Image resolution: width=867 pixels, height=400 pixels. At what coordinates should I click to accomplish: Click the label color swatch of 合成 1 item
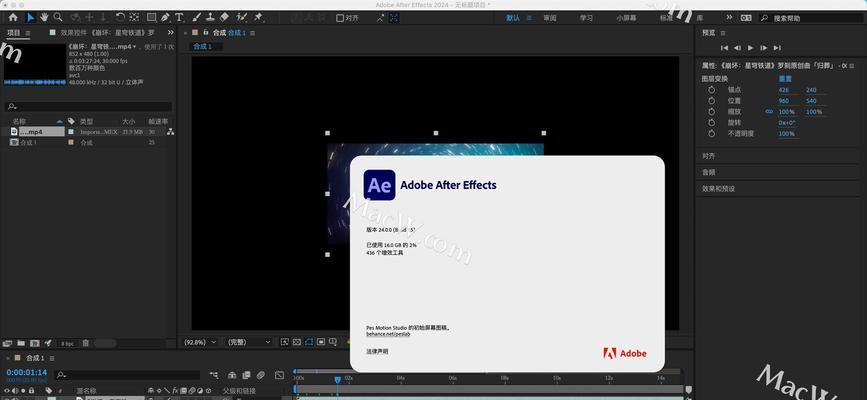70,142
